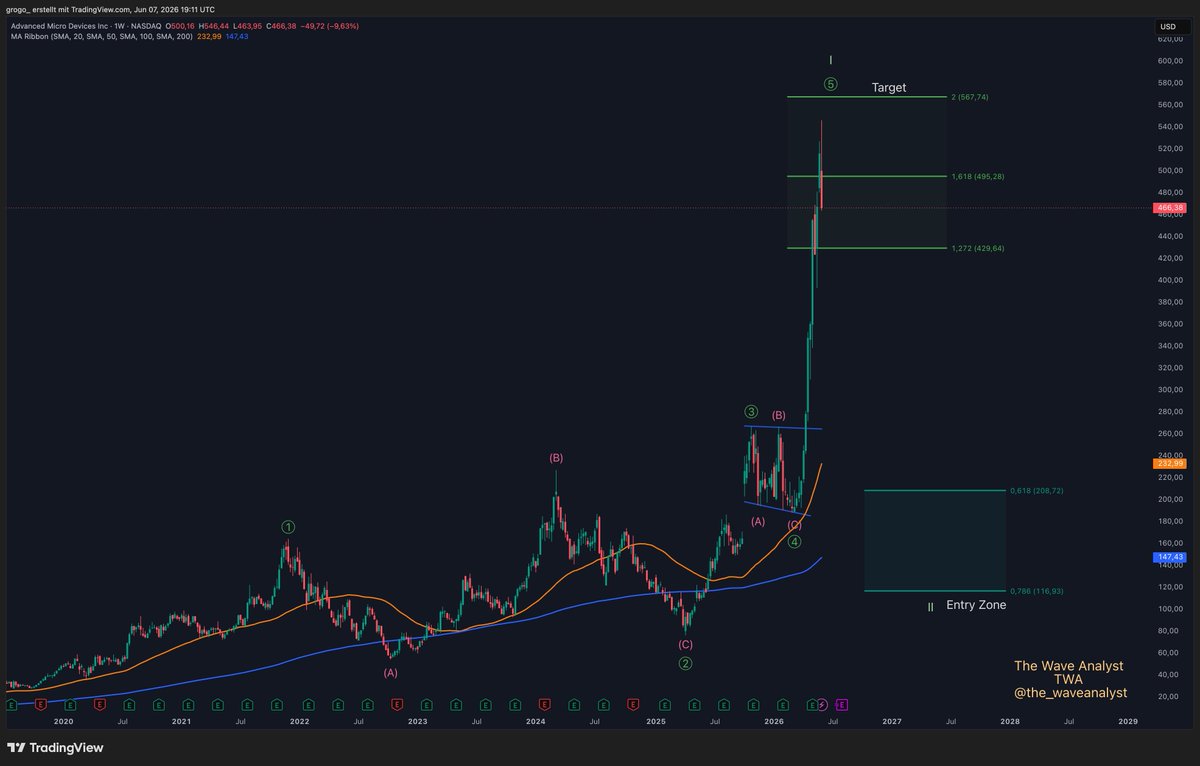Click the blue 147,43 price axis tag
Screen dimensions: 1200x766
pos(1169,557)
